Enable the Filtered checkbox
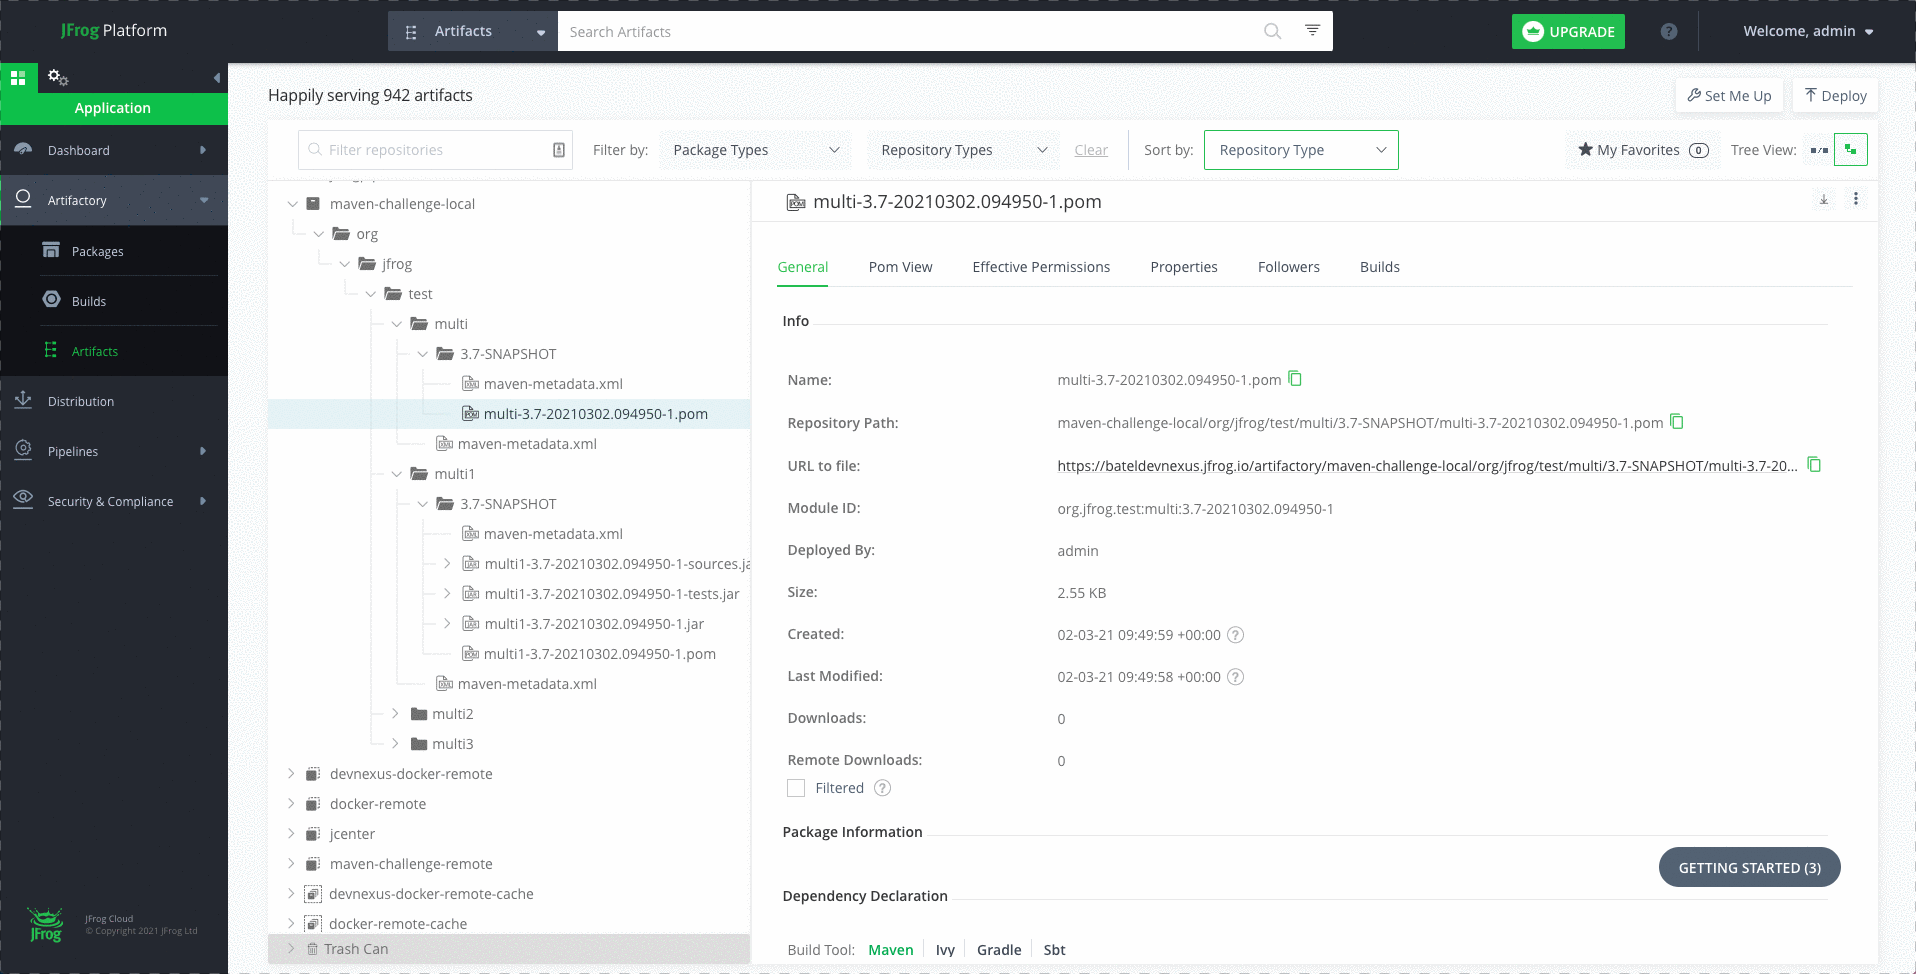The height and width of the screenshot is (974, 1916). point(796,788)
